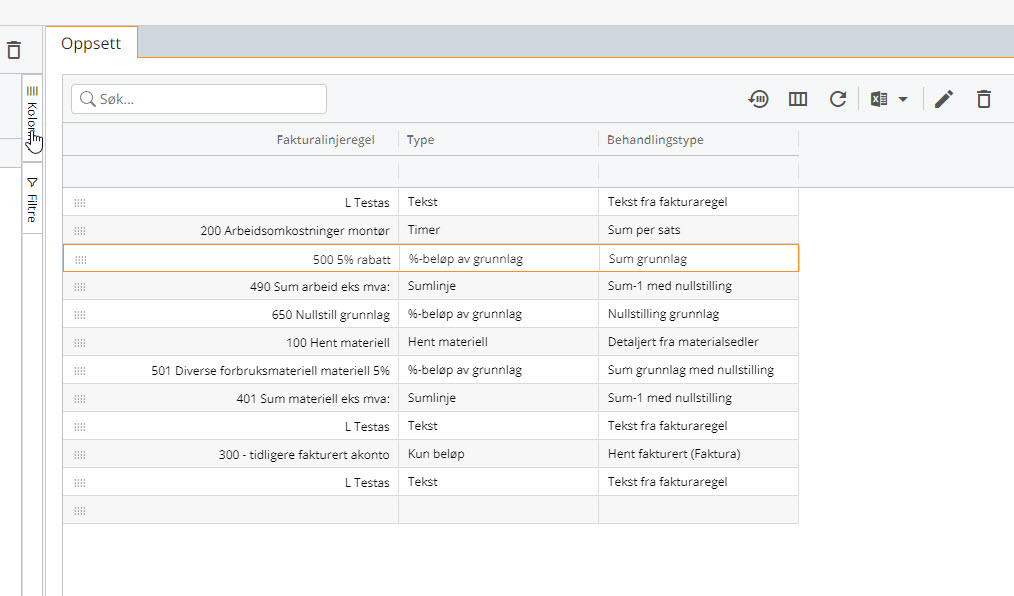Image resolution: width=1014 pixels, height=596 pixels.
Task: Click drag handle of 401 Sum materiell row
Action: click(80, 399)
